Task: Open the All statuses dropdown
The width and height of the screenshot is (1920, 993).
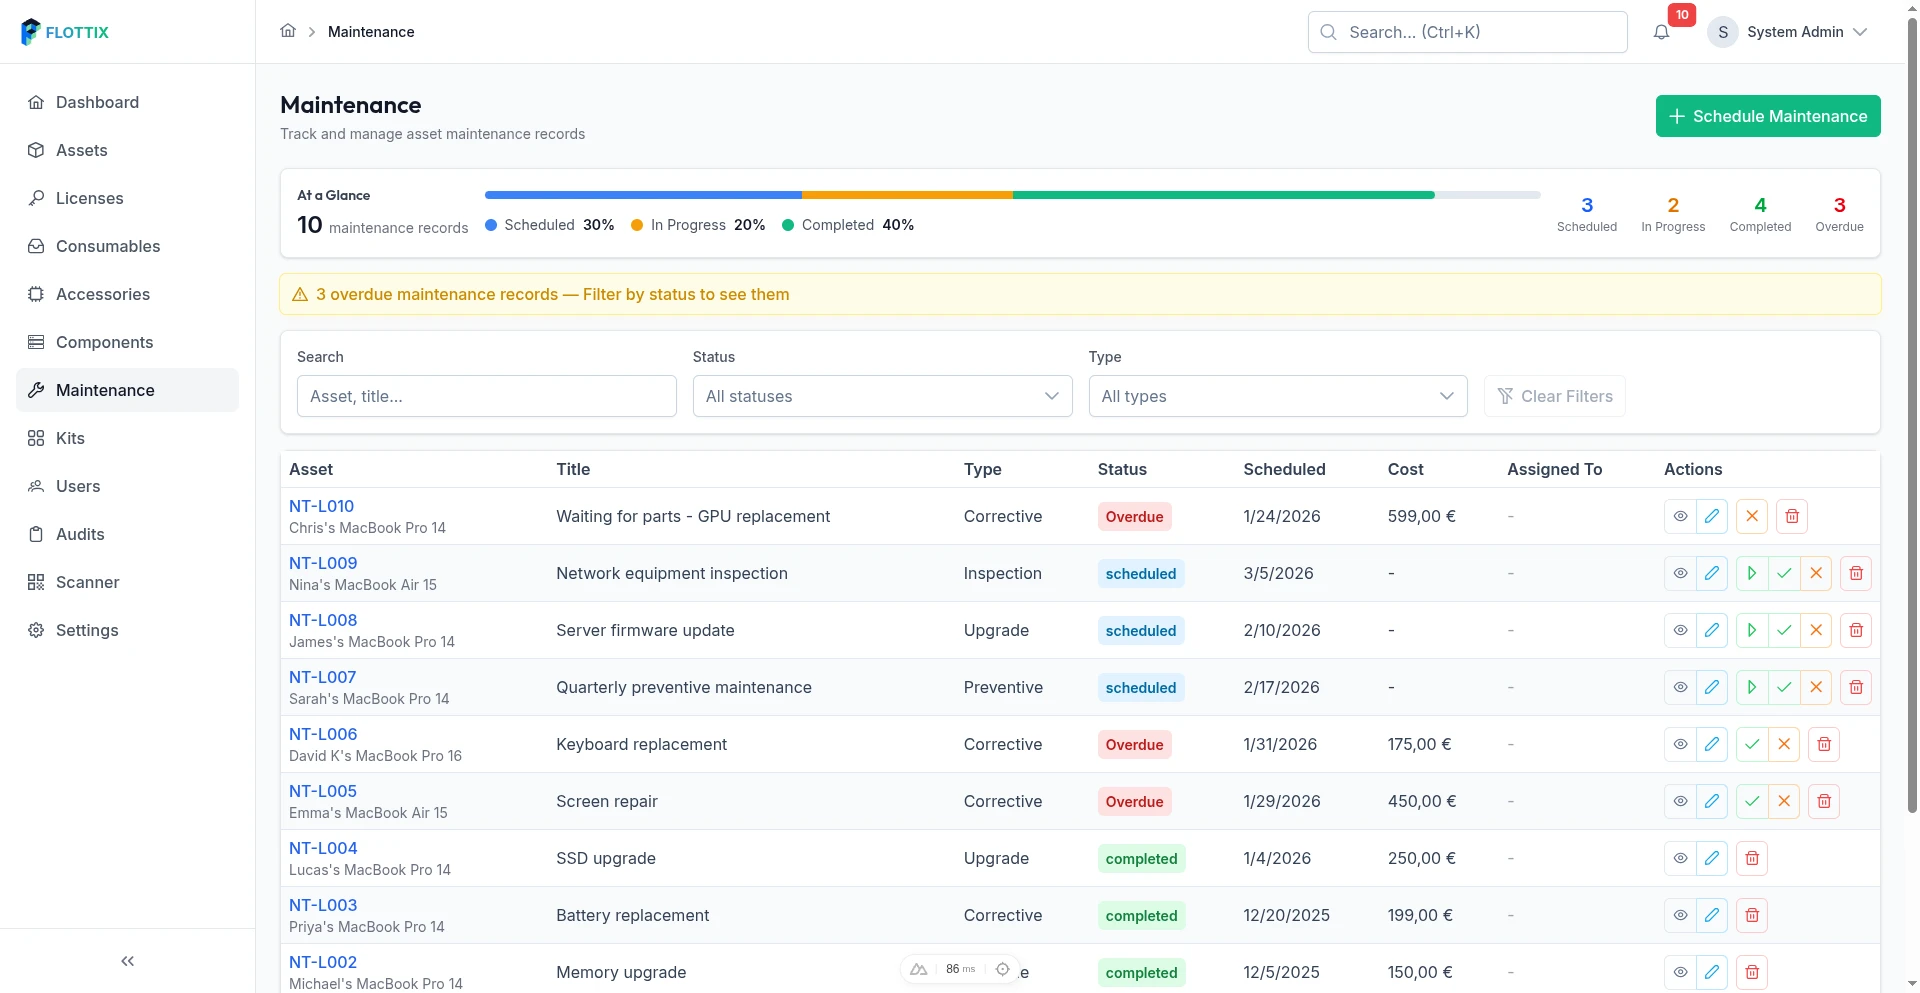Action: click(x=881, y=396)
